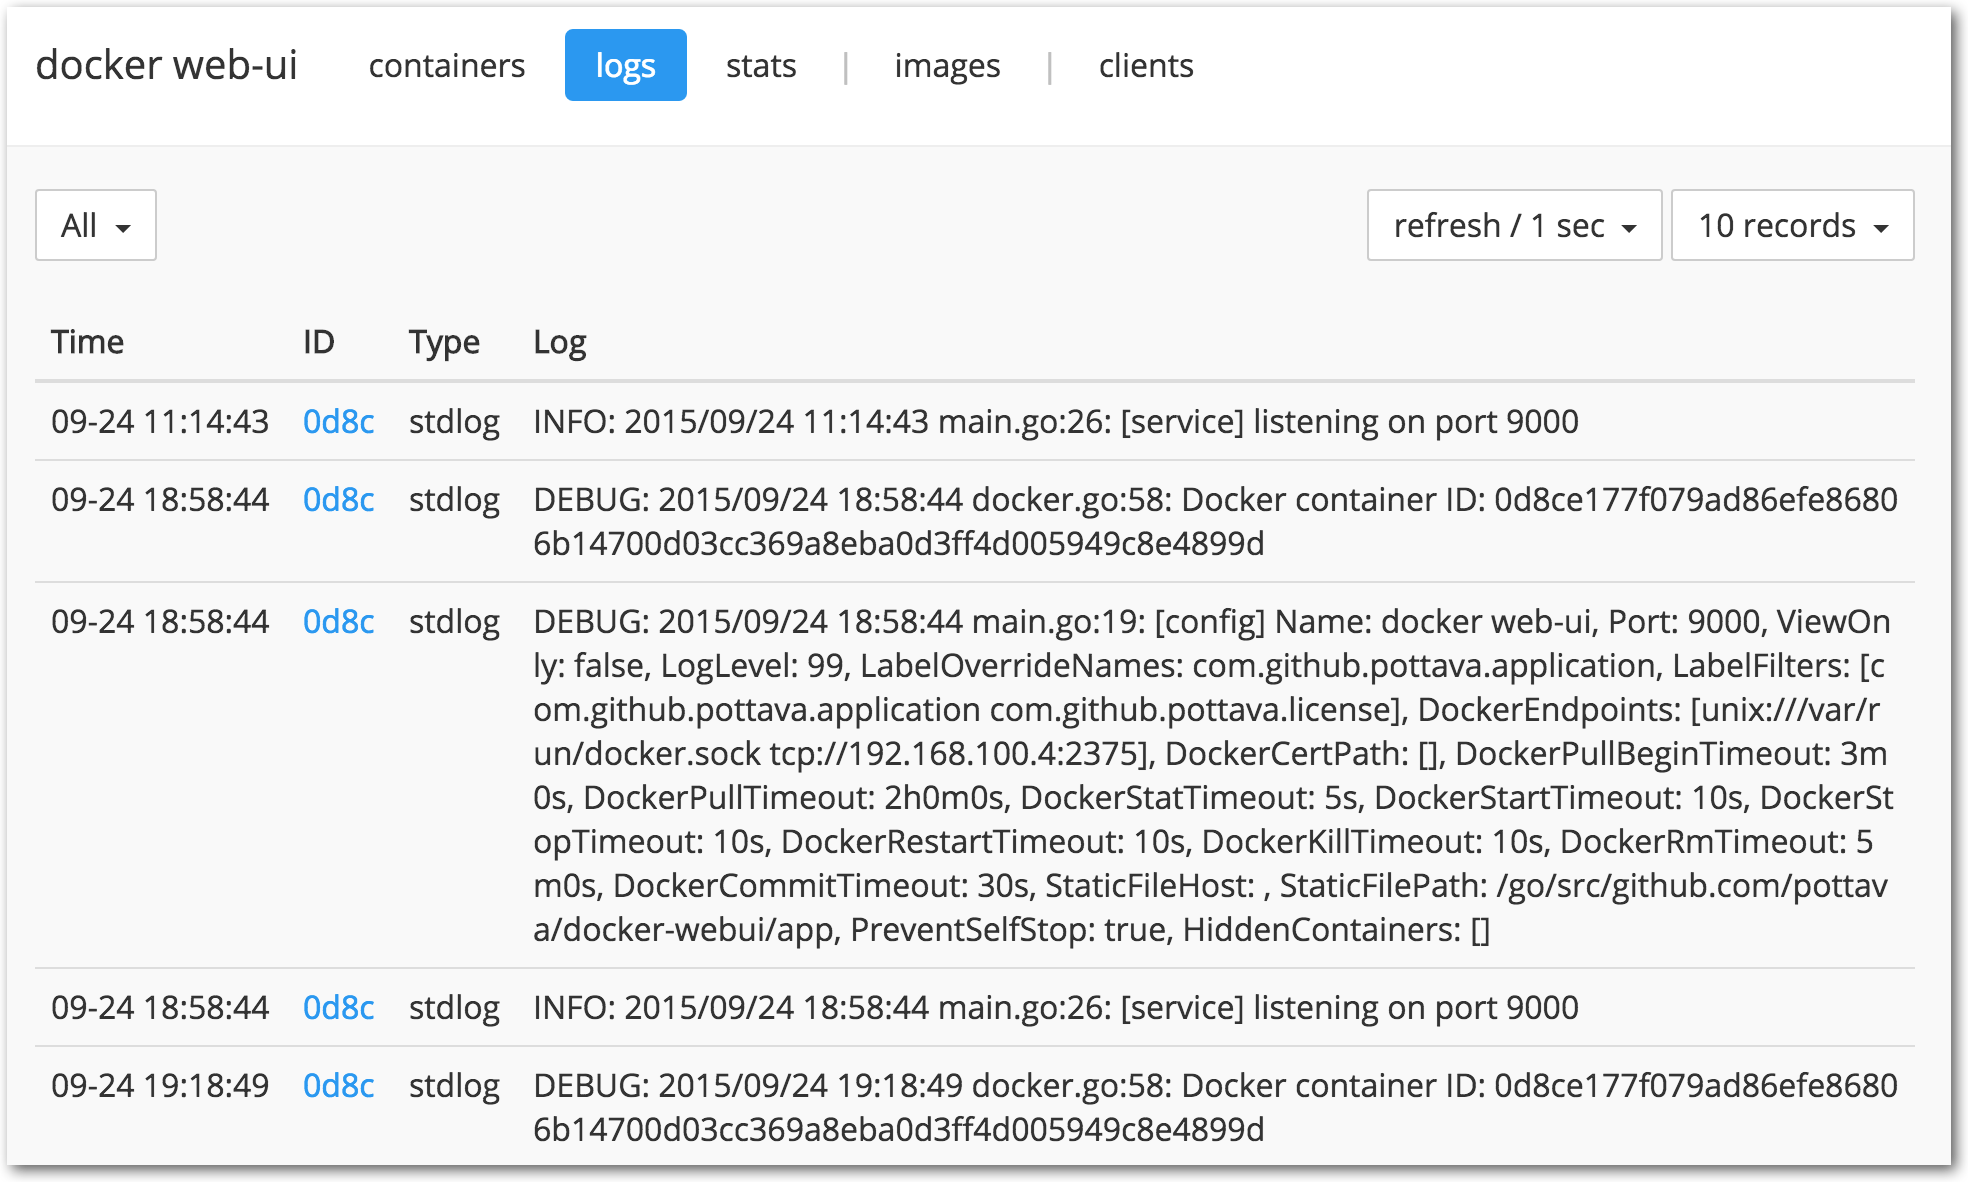Image resolution: width=1968 pixels, height=1182 pixels.
Task: Open the 10 records dropdown
Action: click(x=1792, y=225)
